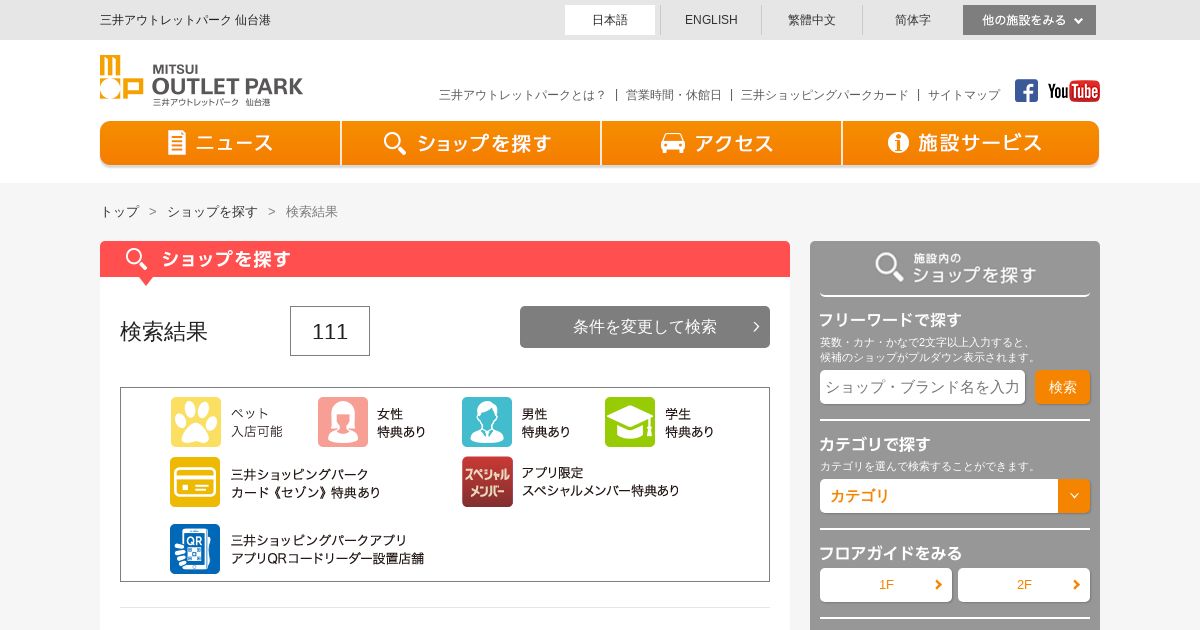
Task: Click 検索結果 breadcrumb text
Action: click(312, 212)
